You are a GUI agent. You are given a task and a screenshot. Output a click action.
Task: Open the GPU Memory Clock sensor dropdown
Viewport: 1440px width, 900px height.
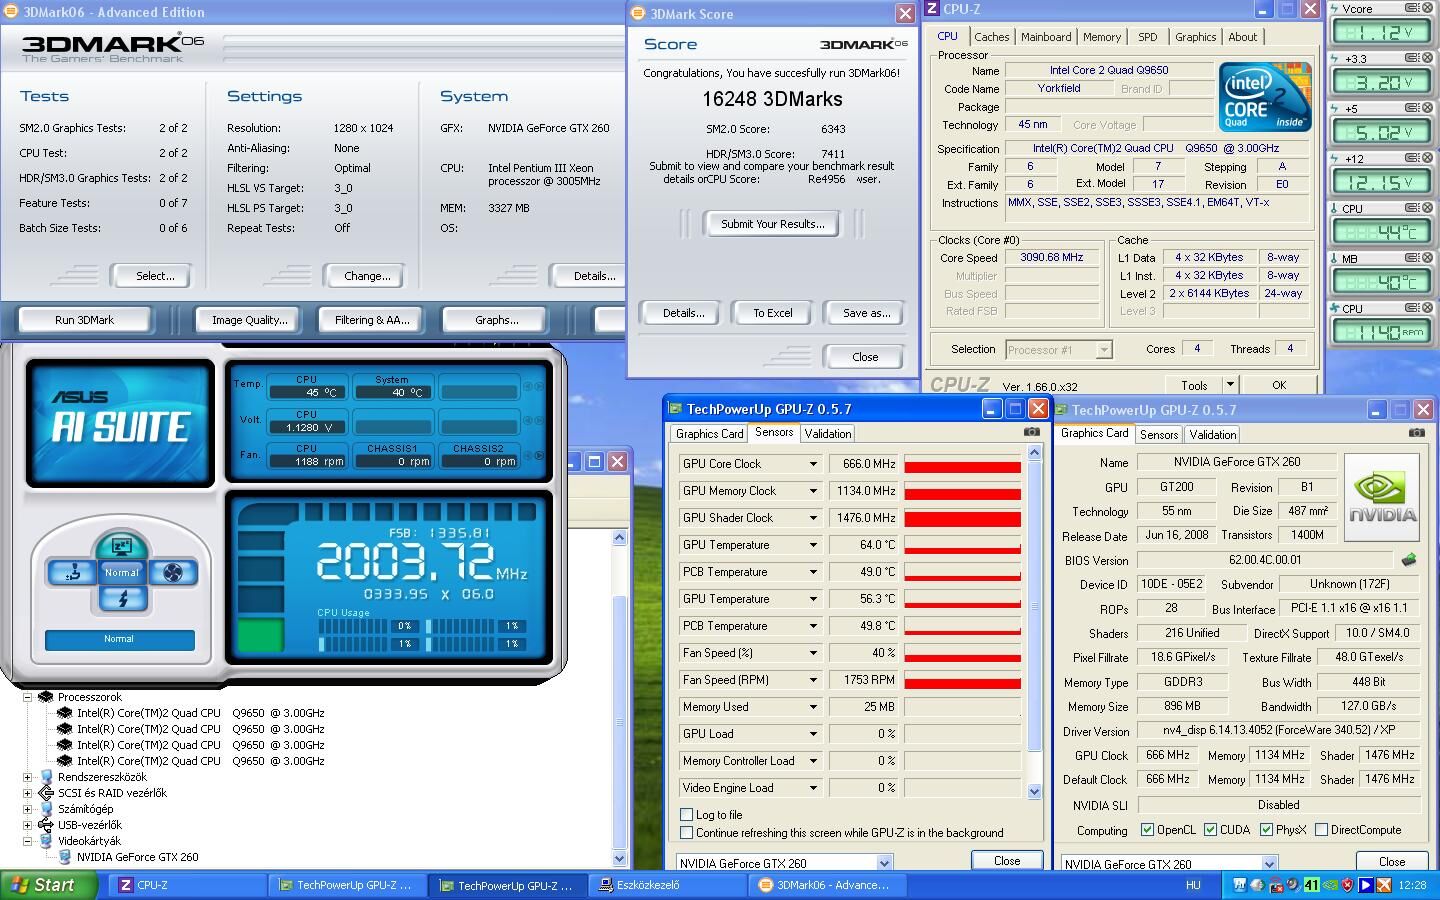point(813,491)
